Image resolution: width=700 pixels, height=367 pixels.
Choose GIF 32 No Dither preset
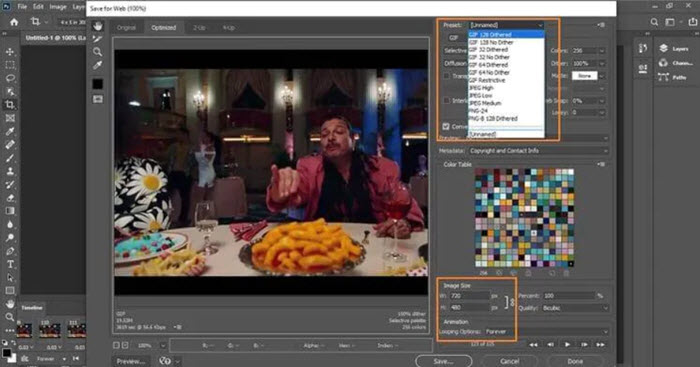[506, 57]
